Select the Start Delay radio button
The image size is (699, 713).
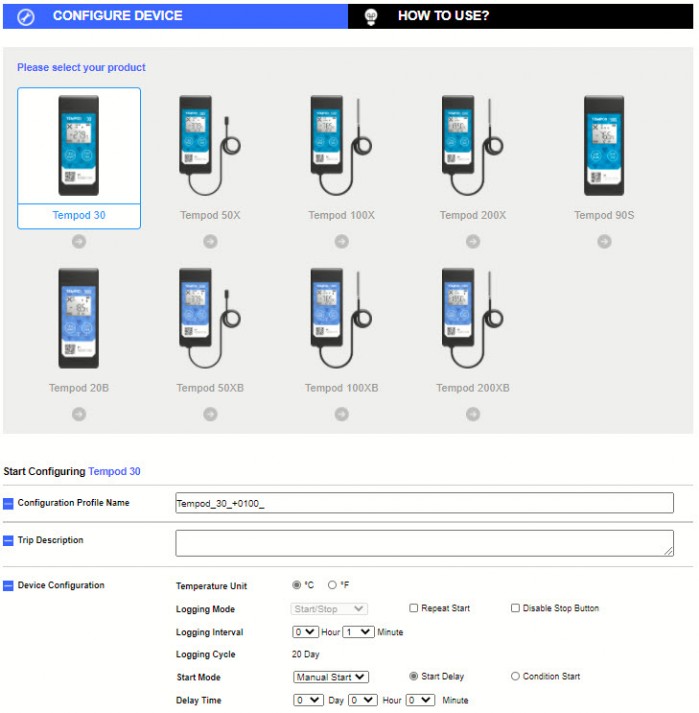click(413, 676)
